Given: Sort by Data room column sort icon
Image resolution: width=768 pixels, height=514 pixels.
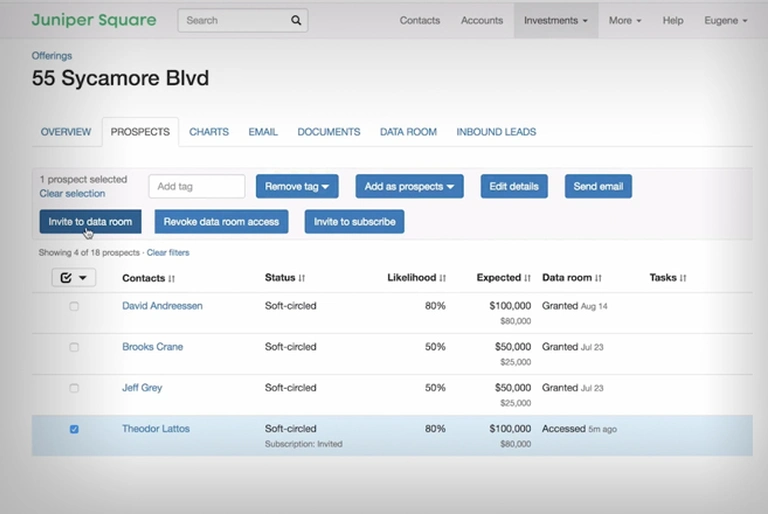Looking at the screenshot, I should point(600,278).
